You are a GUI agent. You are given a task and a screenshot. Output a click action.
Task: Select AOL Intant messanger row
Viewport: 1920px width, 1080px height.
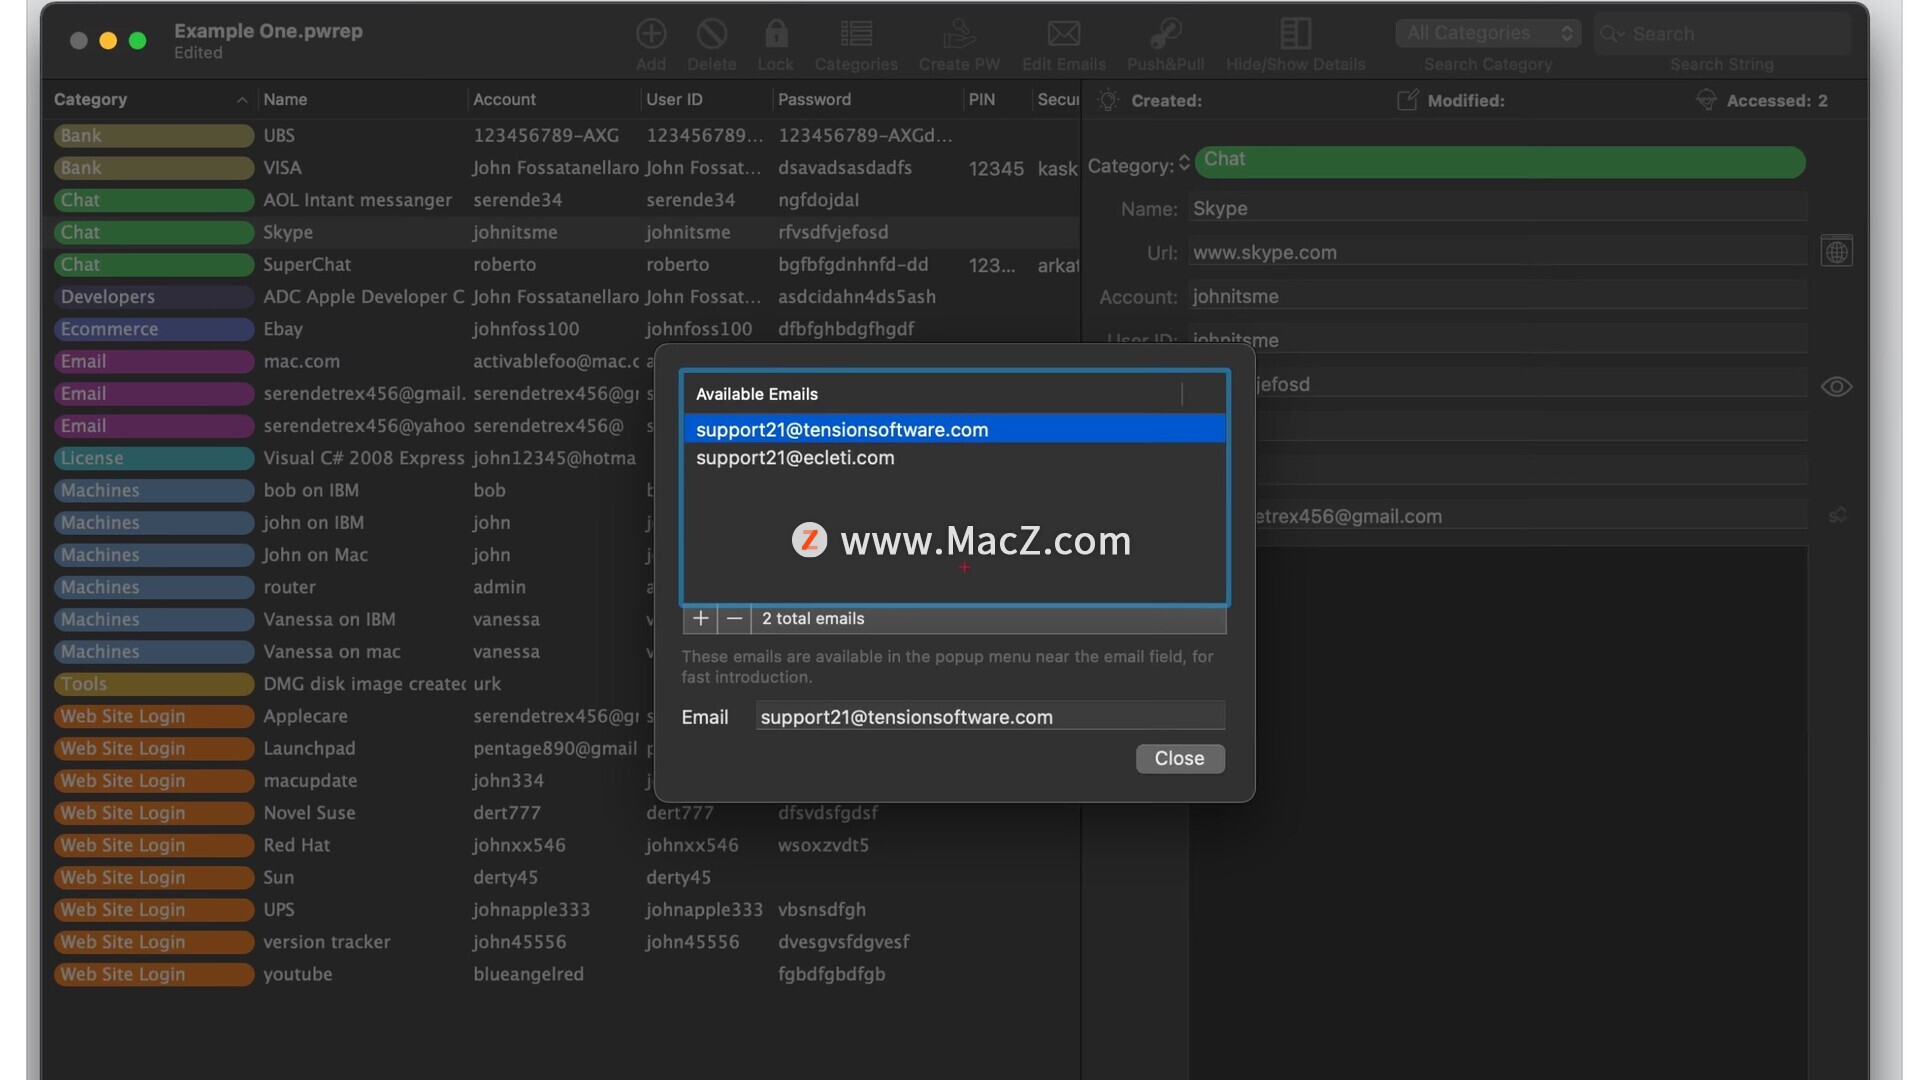tap(562, 199)
